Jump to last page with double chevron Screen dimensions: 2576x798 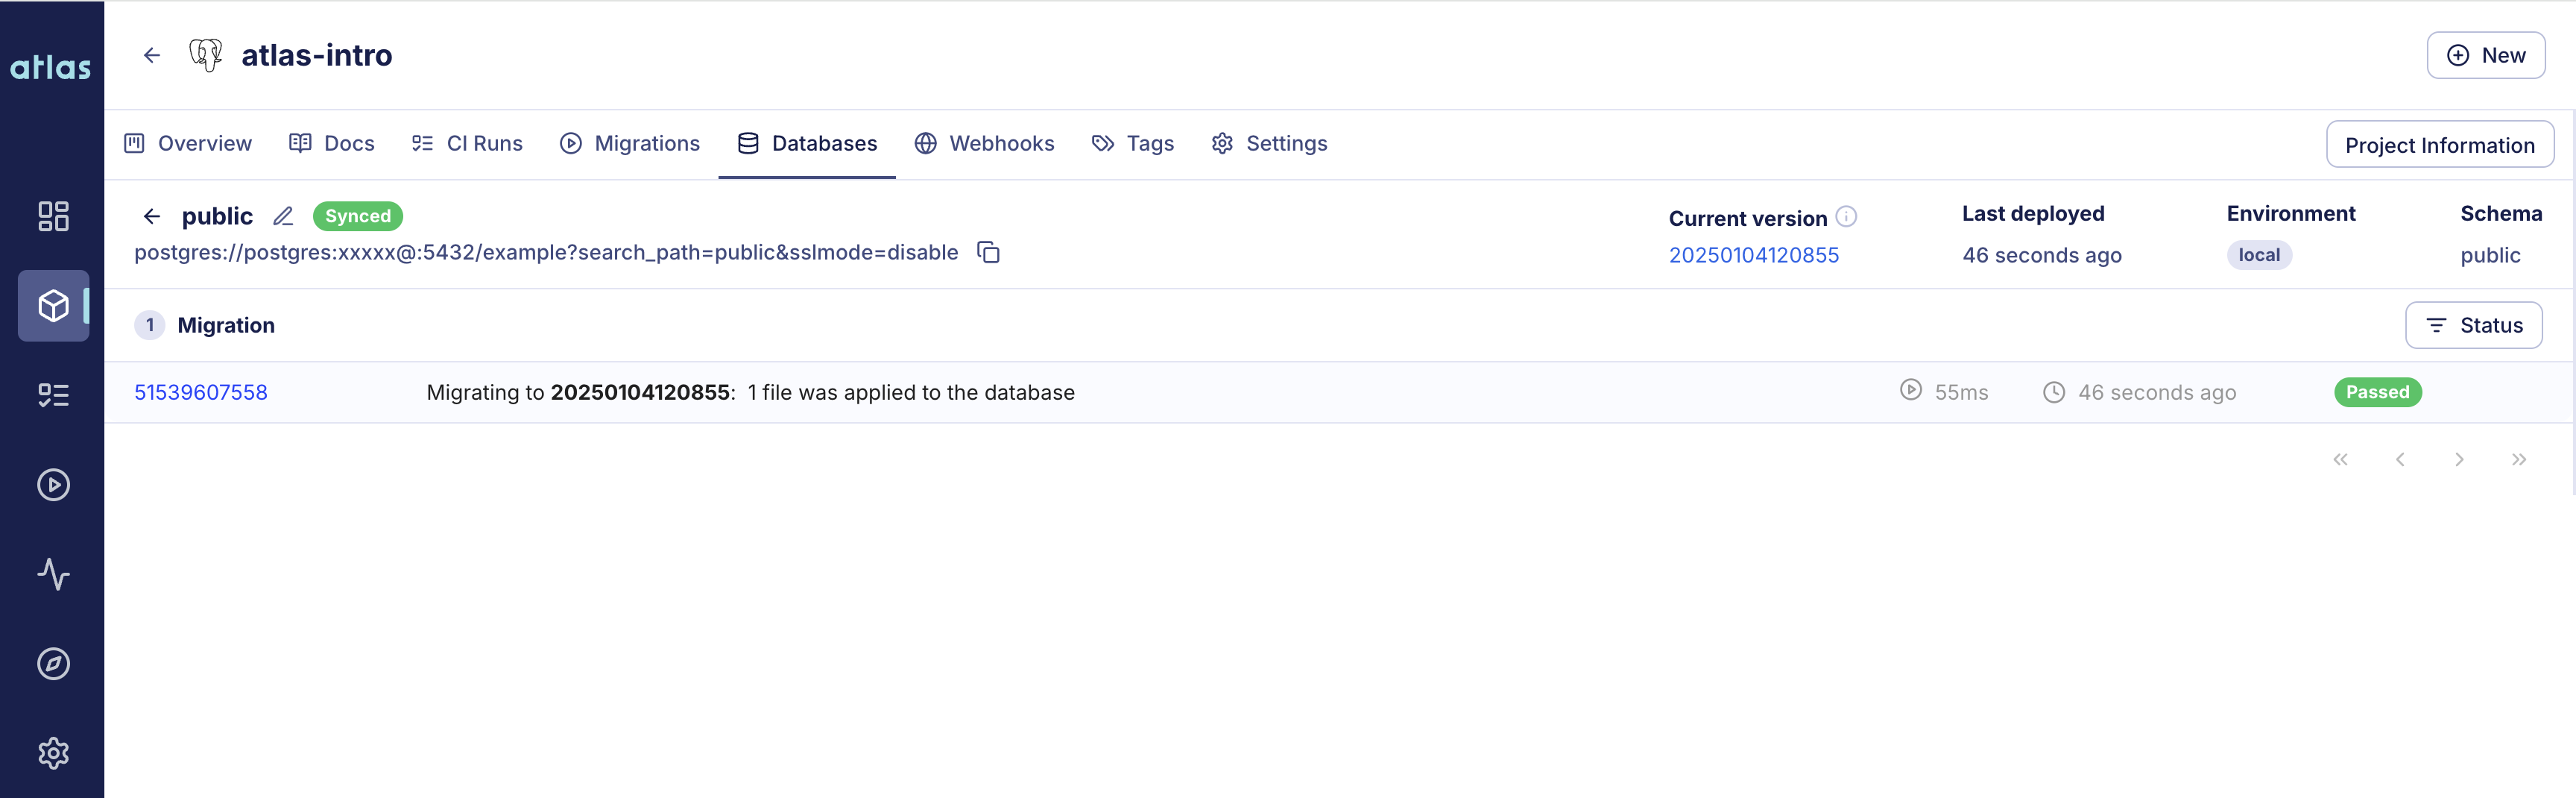pyautogui.click(x=2519, y=459)
